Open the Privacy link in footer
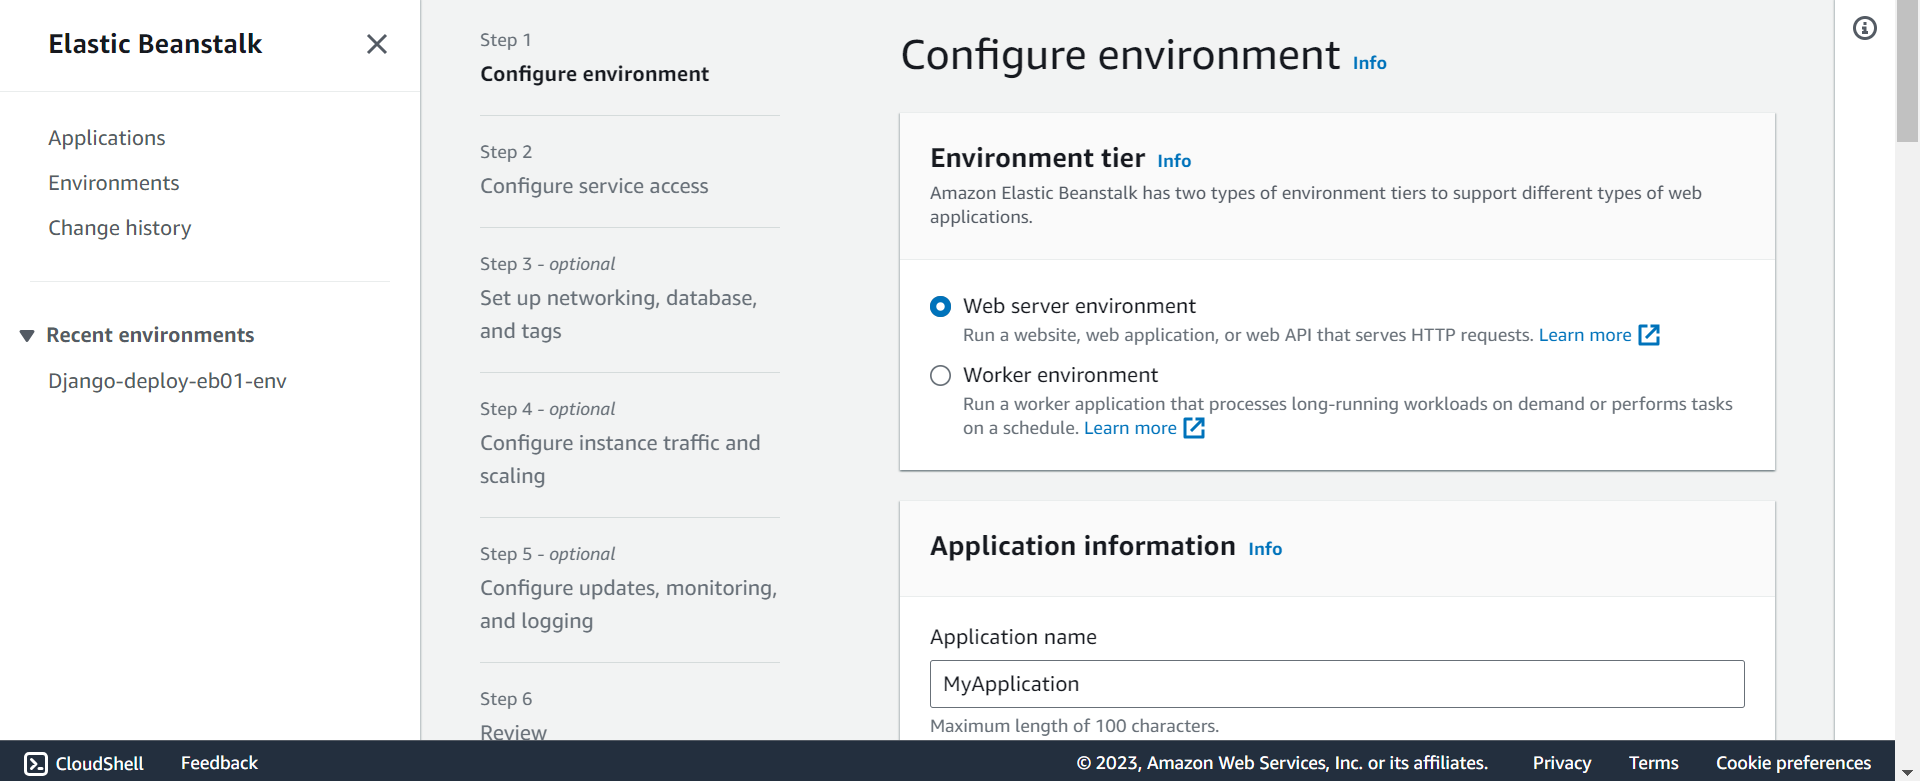Image resolution: width=1920 pixels, height=781 pixels. click(1562, 763)
